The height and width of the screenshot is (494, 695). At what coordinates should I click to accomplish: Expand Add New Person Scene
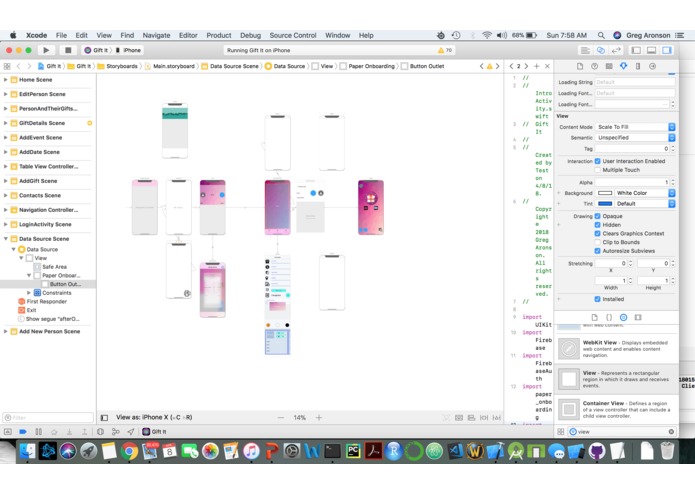click(x=5, y=331)
